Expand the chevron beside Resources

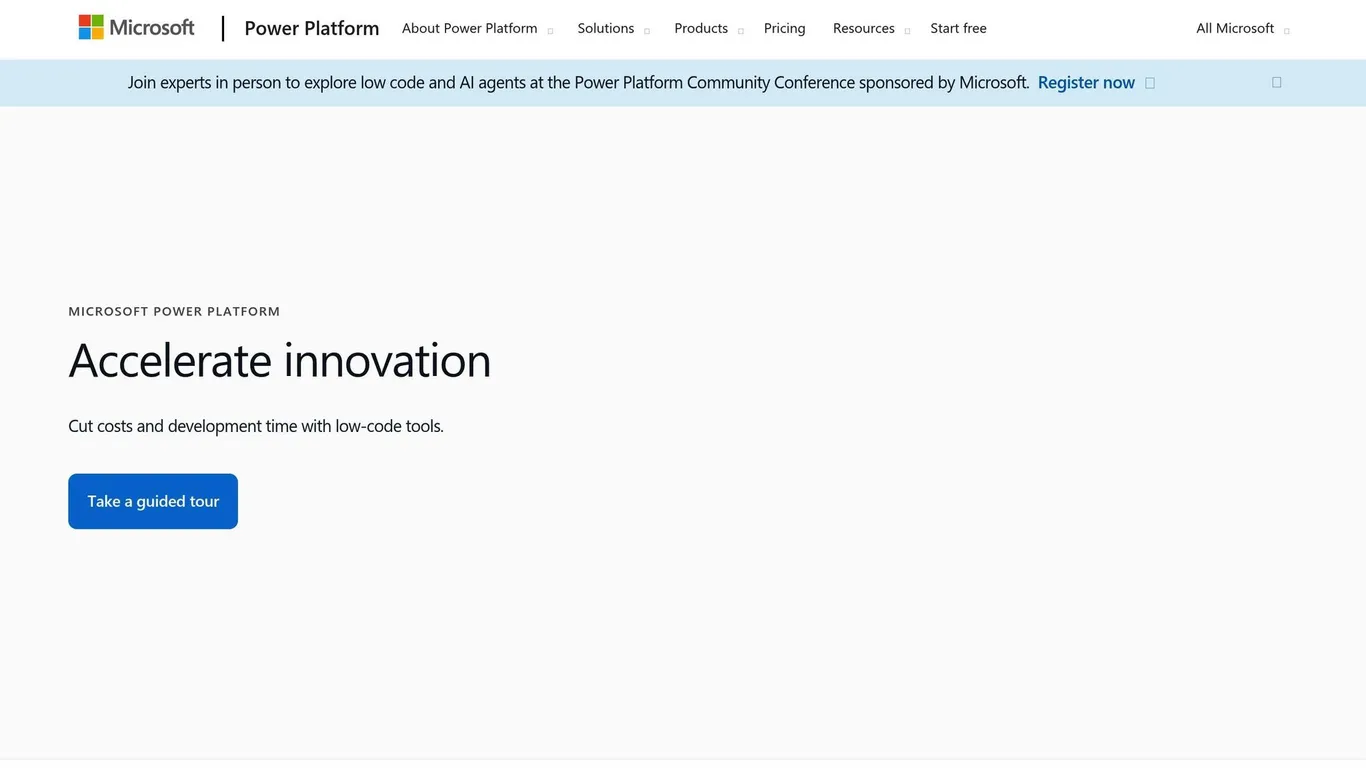pyautogui.click(x=907, y=30)
